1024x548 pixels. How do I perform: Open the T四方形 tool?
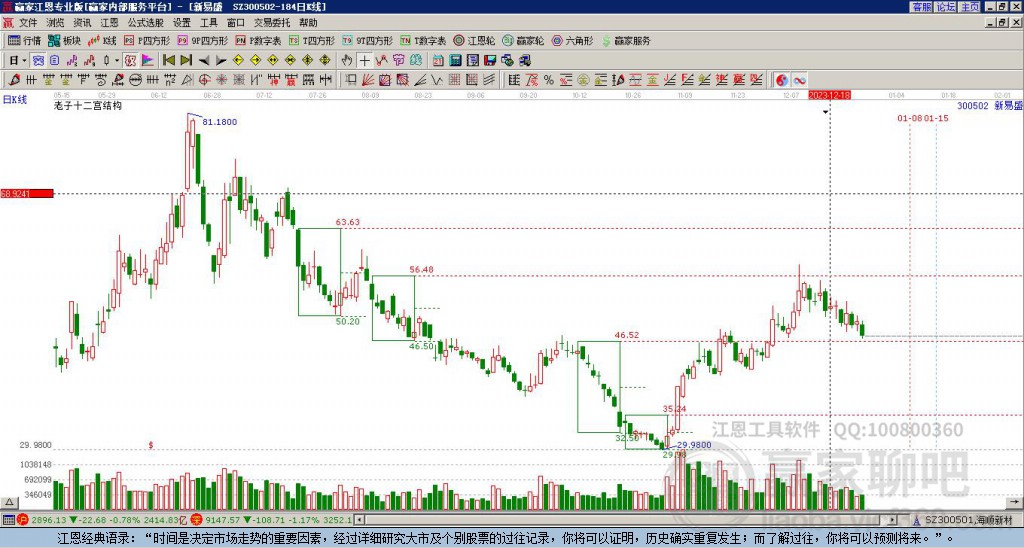tap(313, 40)
